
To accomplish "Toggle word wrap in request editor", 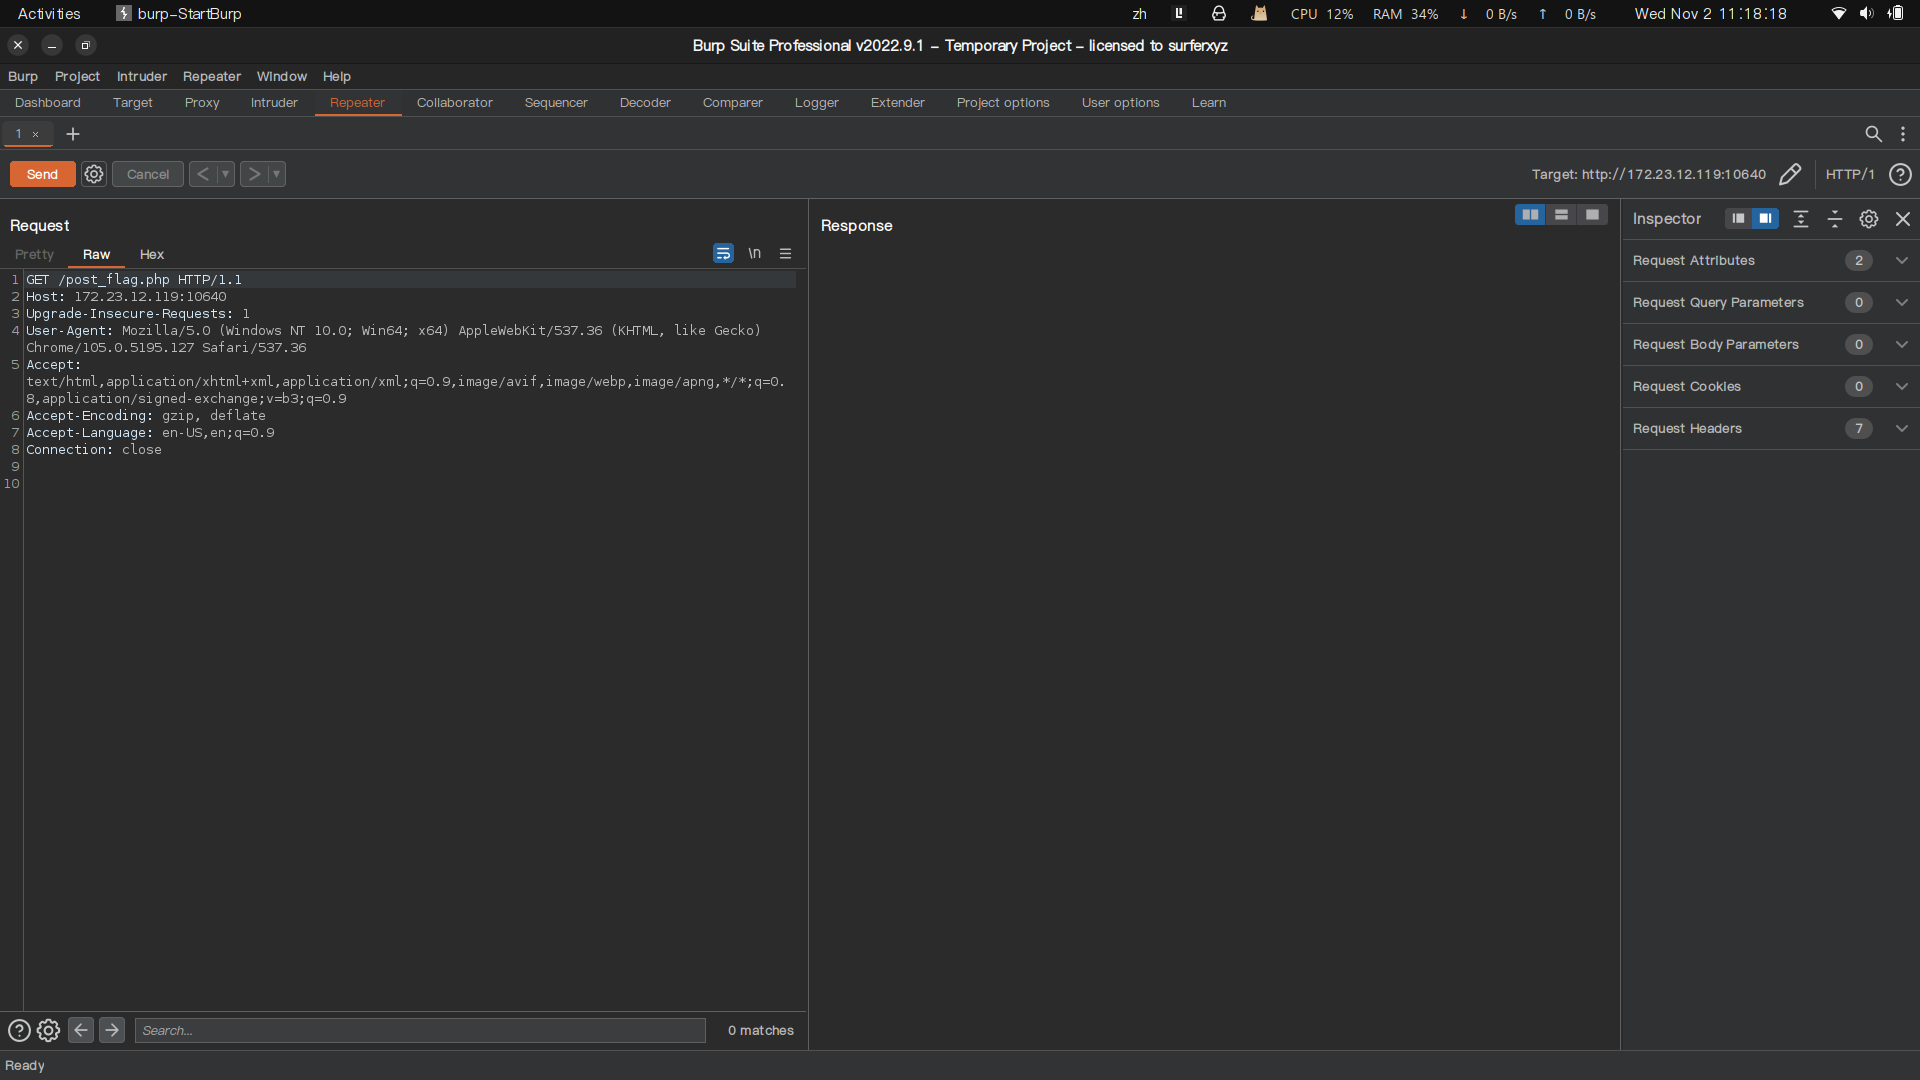I will (x=723, y=254).
